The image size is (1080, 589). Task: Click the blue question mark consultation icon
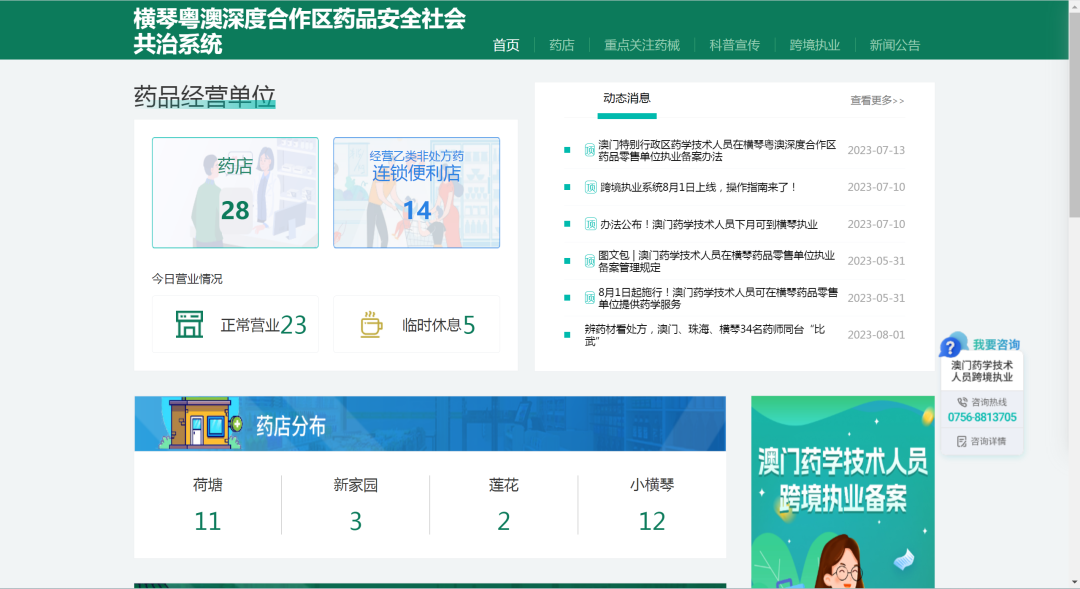tap(950, 346)
